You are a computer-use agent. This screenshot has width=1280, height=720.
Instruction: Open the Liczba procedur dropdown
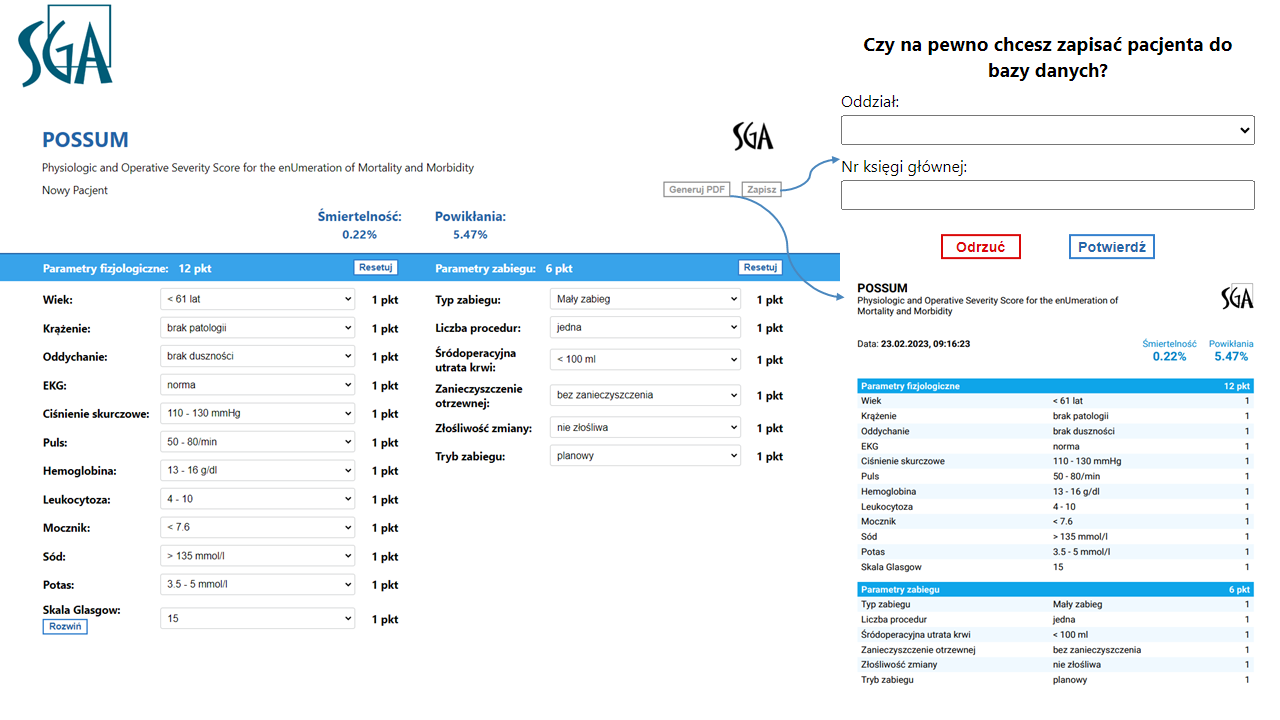(x=646, y=327)
